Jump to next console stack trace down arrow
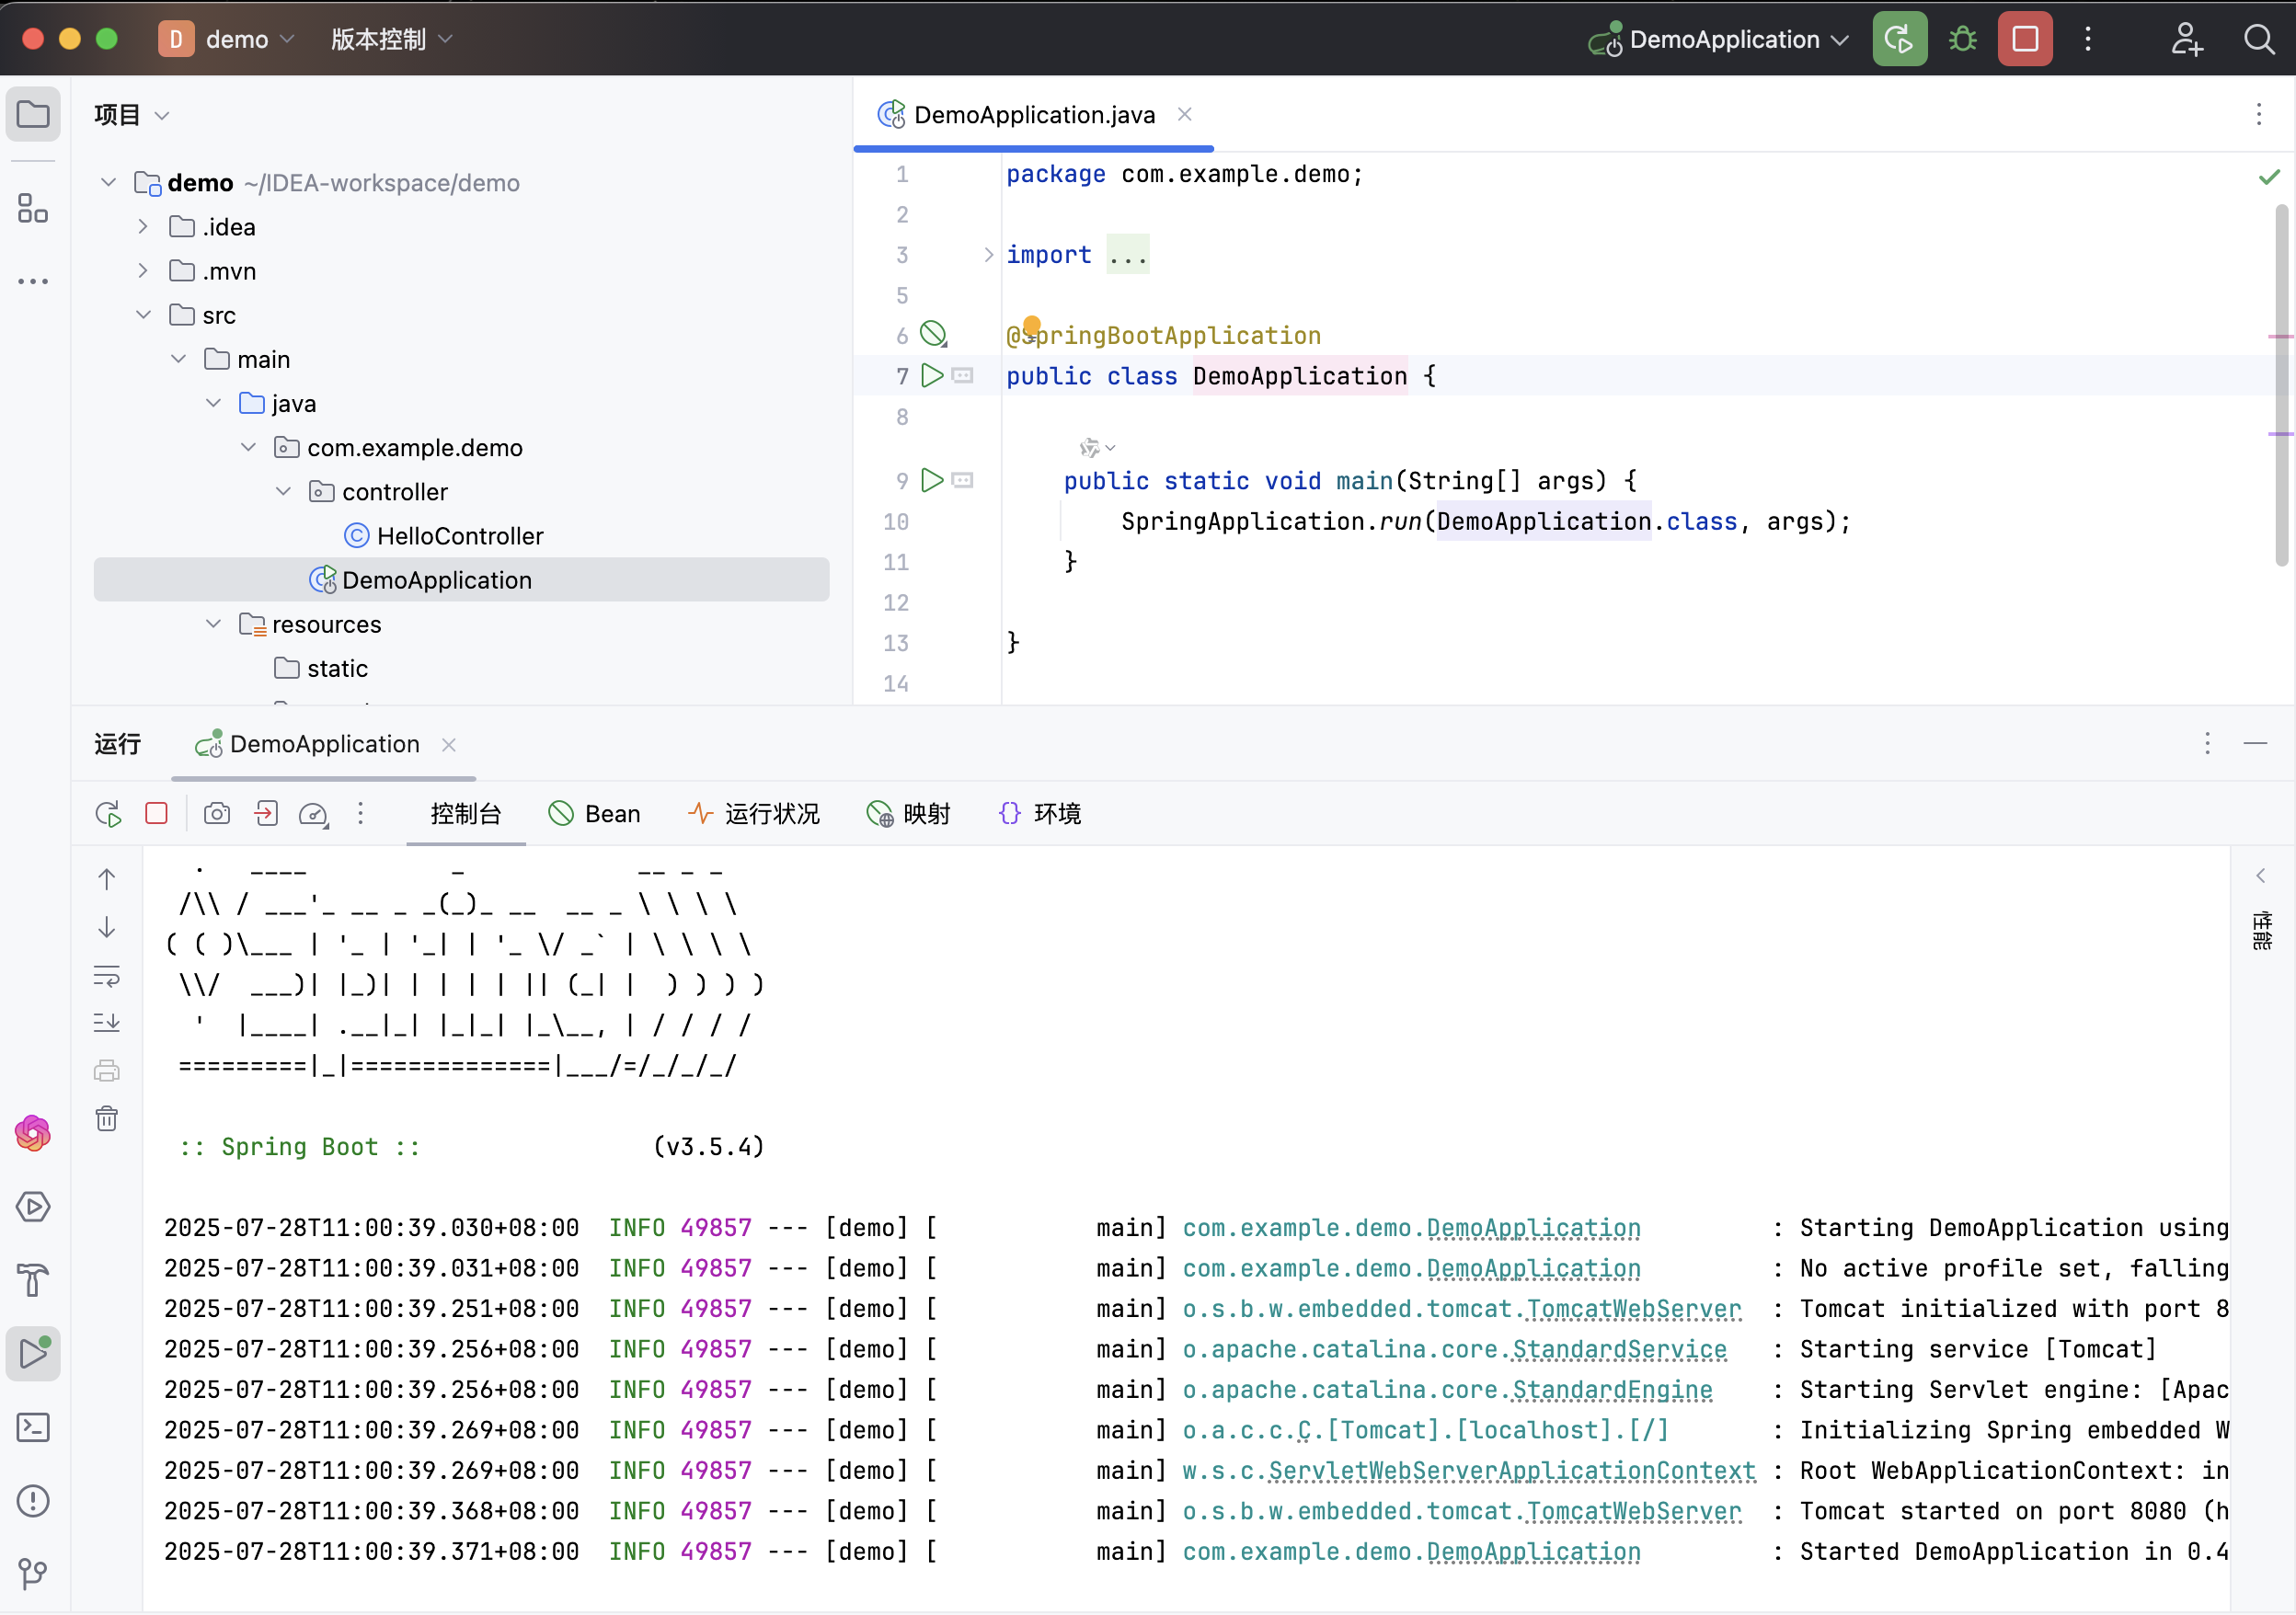The width and height of the screenshot is (2296, 1615). pos(107,927)
